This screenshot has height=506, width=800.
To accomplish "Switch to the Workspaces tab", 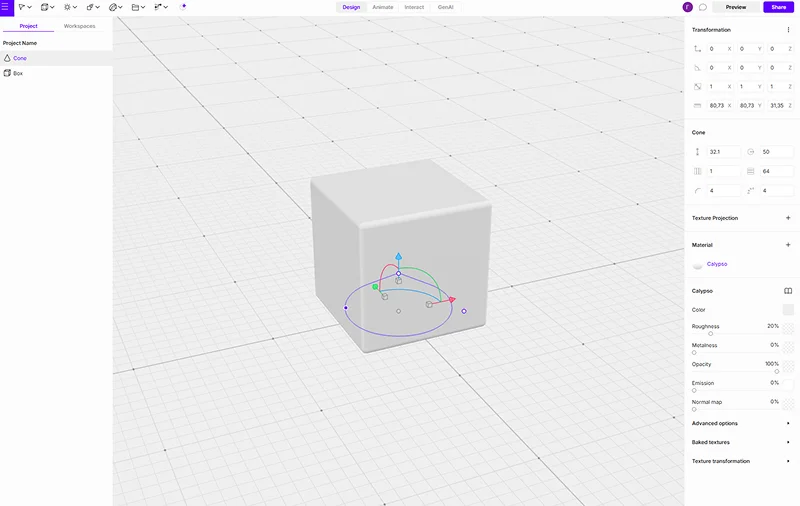I will 80,26.
